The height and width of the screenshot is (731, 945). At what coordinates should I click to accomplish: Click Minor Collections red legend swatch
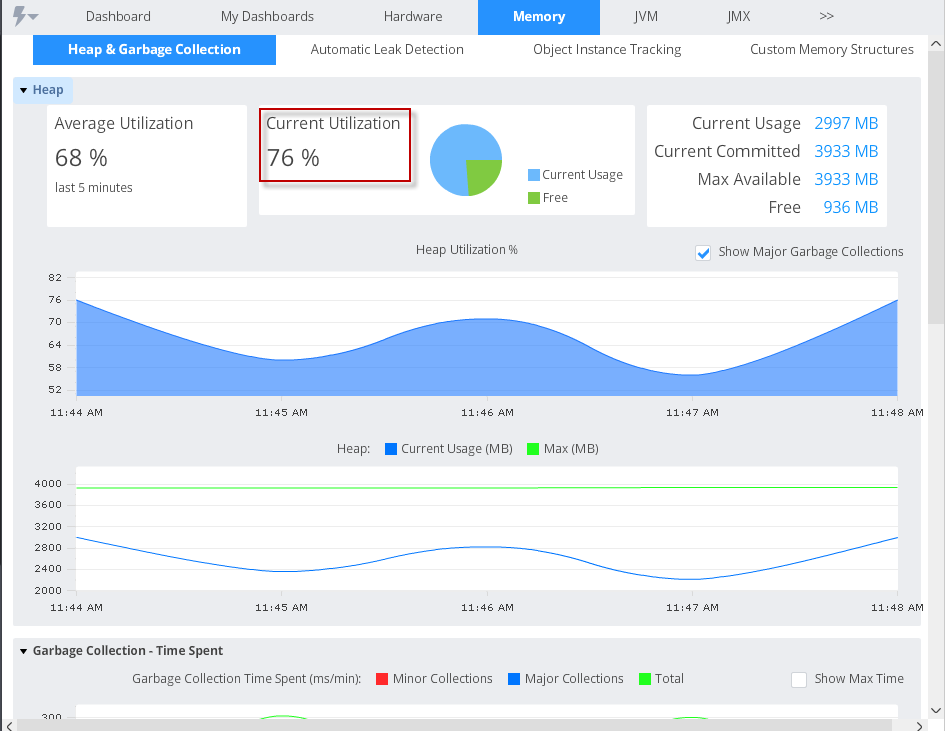tap(381, 679)
